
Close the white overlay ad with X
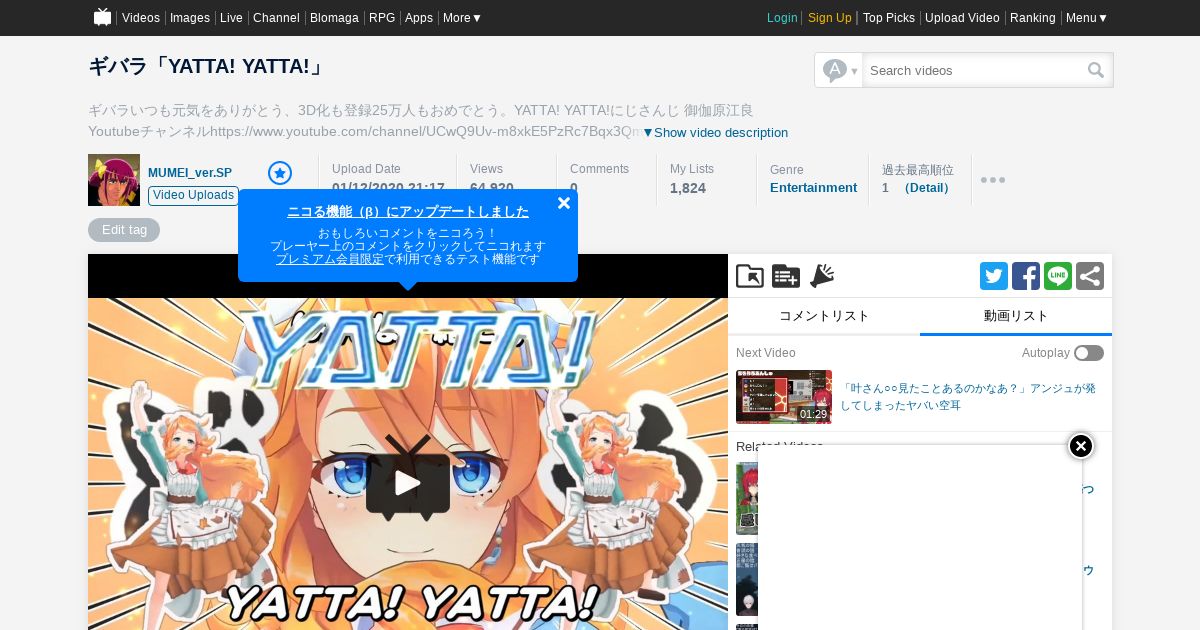tap(1081, 446)
